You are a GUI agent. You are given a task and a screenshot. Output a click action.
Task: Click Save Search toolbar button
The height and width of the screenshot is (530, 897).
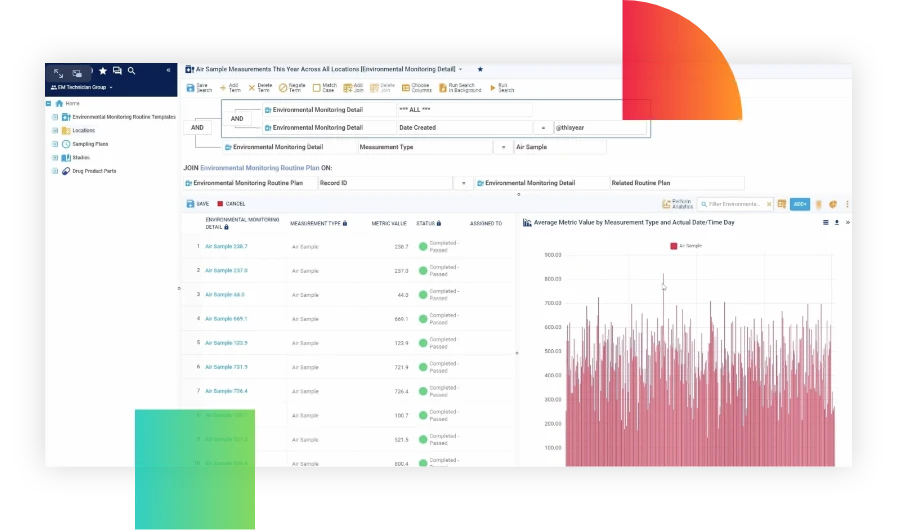pos(199,88)
